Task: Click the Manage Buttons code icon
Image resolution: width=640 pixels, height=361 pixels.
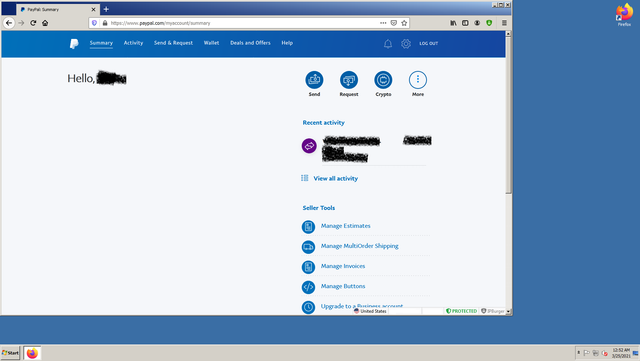Action: pos(308,287)
